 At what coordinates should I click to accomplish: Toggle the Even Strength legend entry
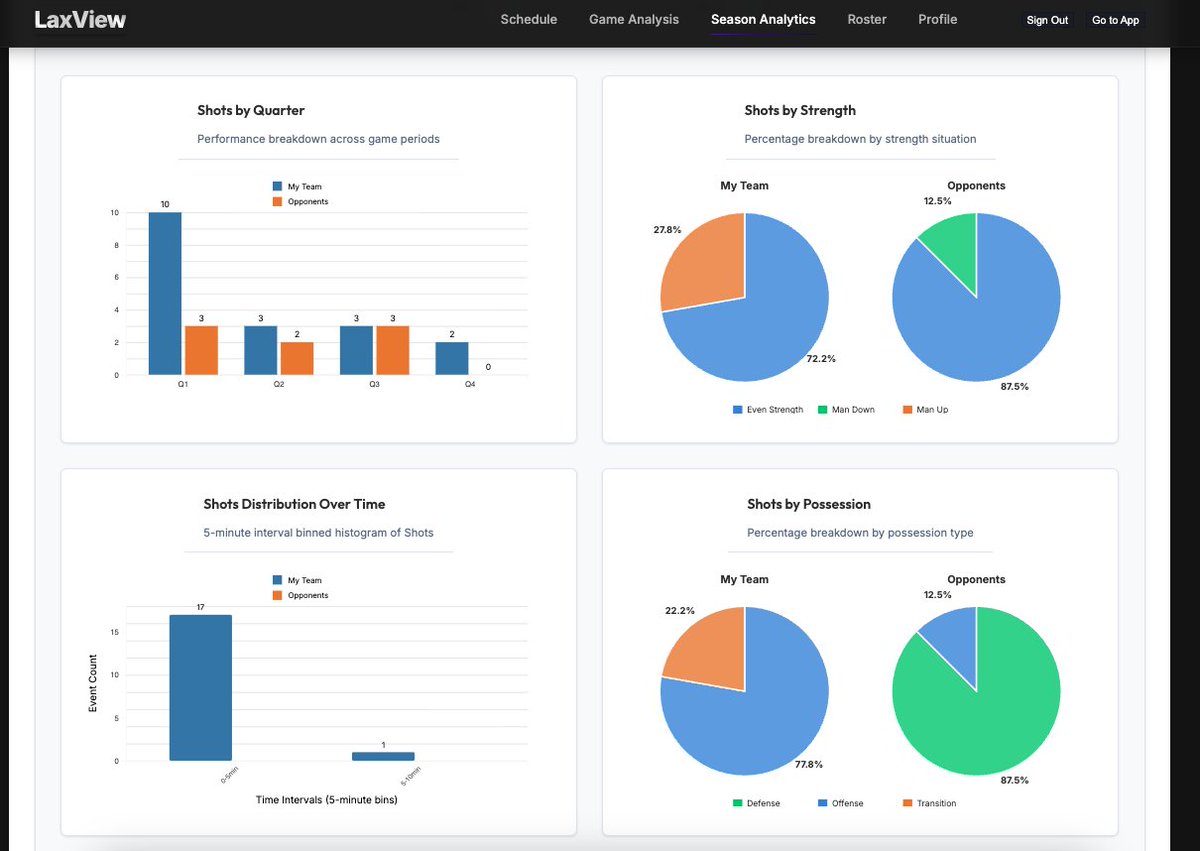tap(767, 409)
